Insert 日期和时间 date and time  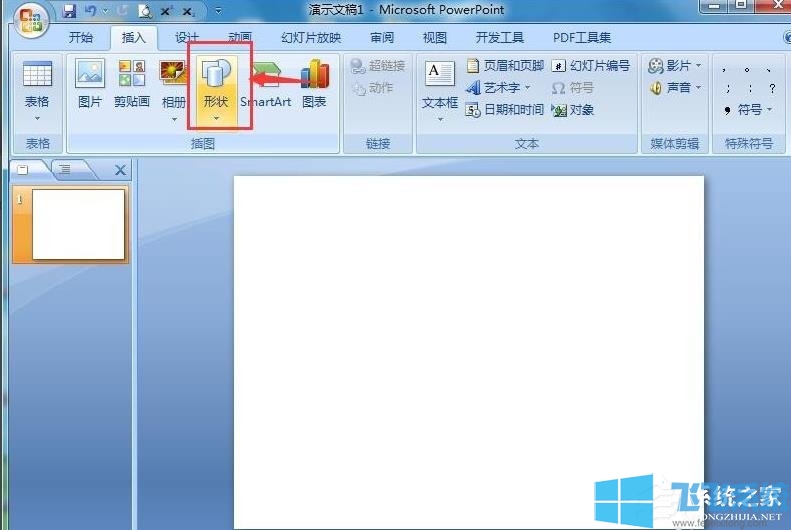[505, 110]
